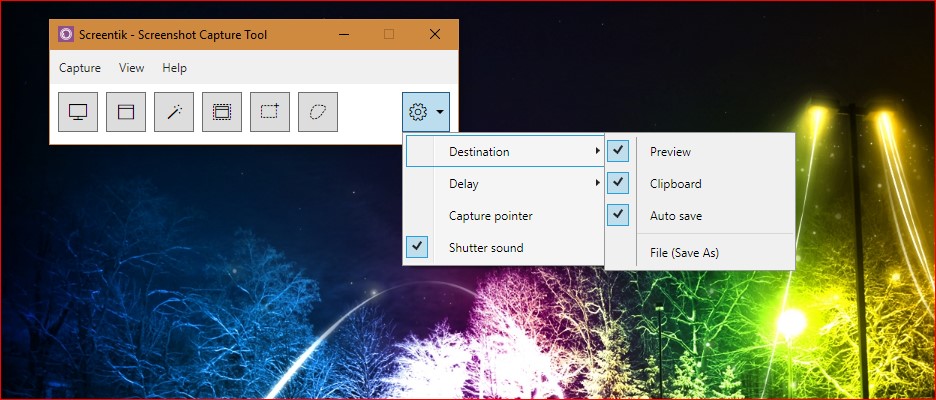Open the Help menu
Viewport: 936px width, 400px height.
coord(174,68)
